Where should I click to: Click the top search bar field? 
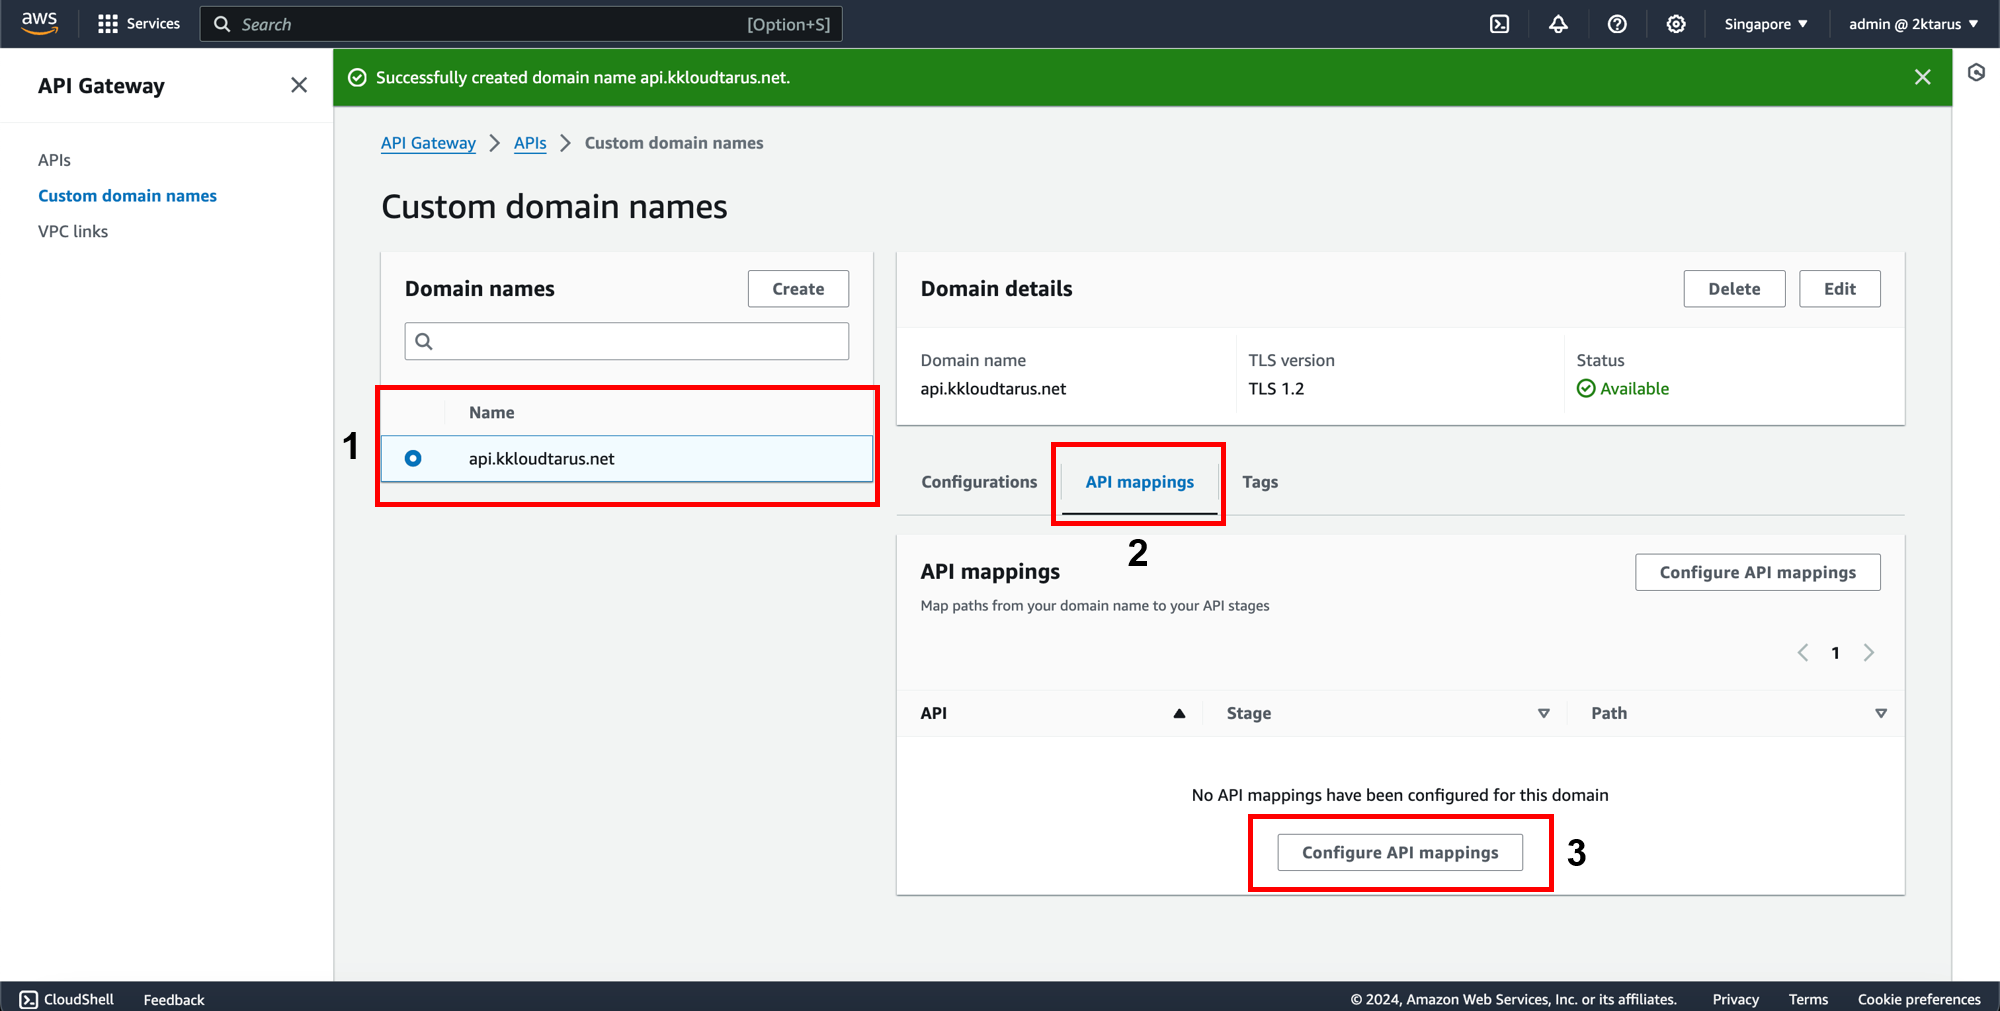click(x=521, y=24)
